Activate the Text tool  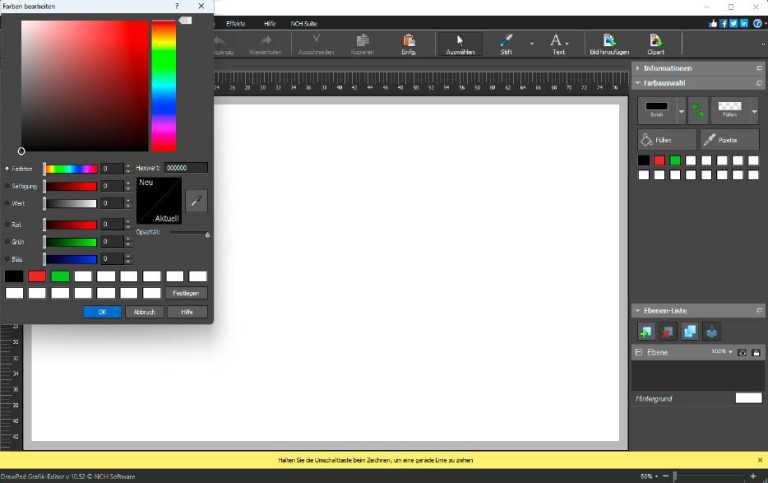click(x=558, y=43)
